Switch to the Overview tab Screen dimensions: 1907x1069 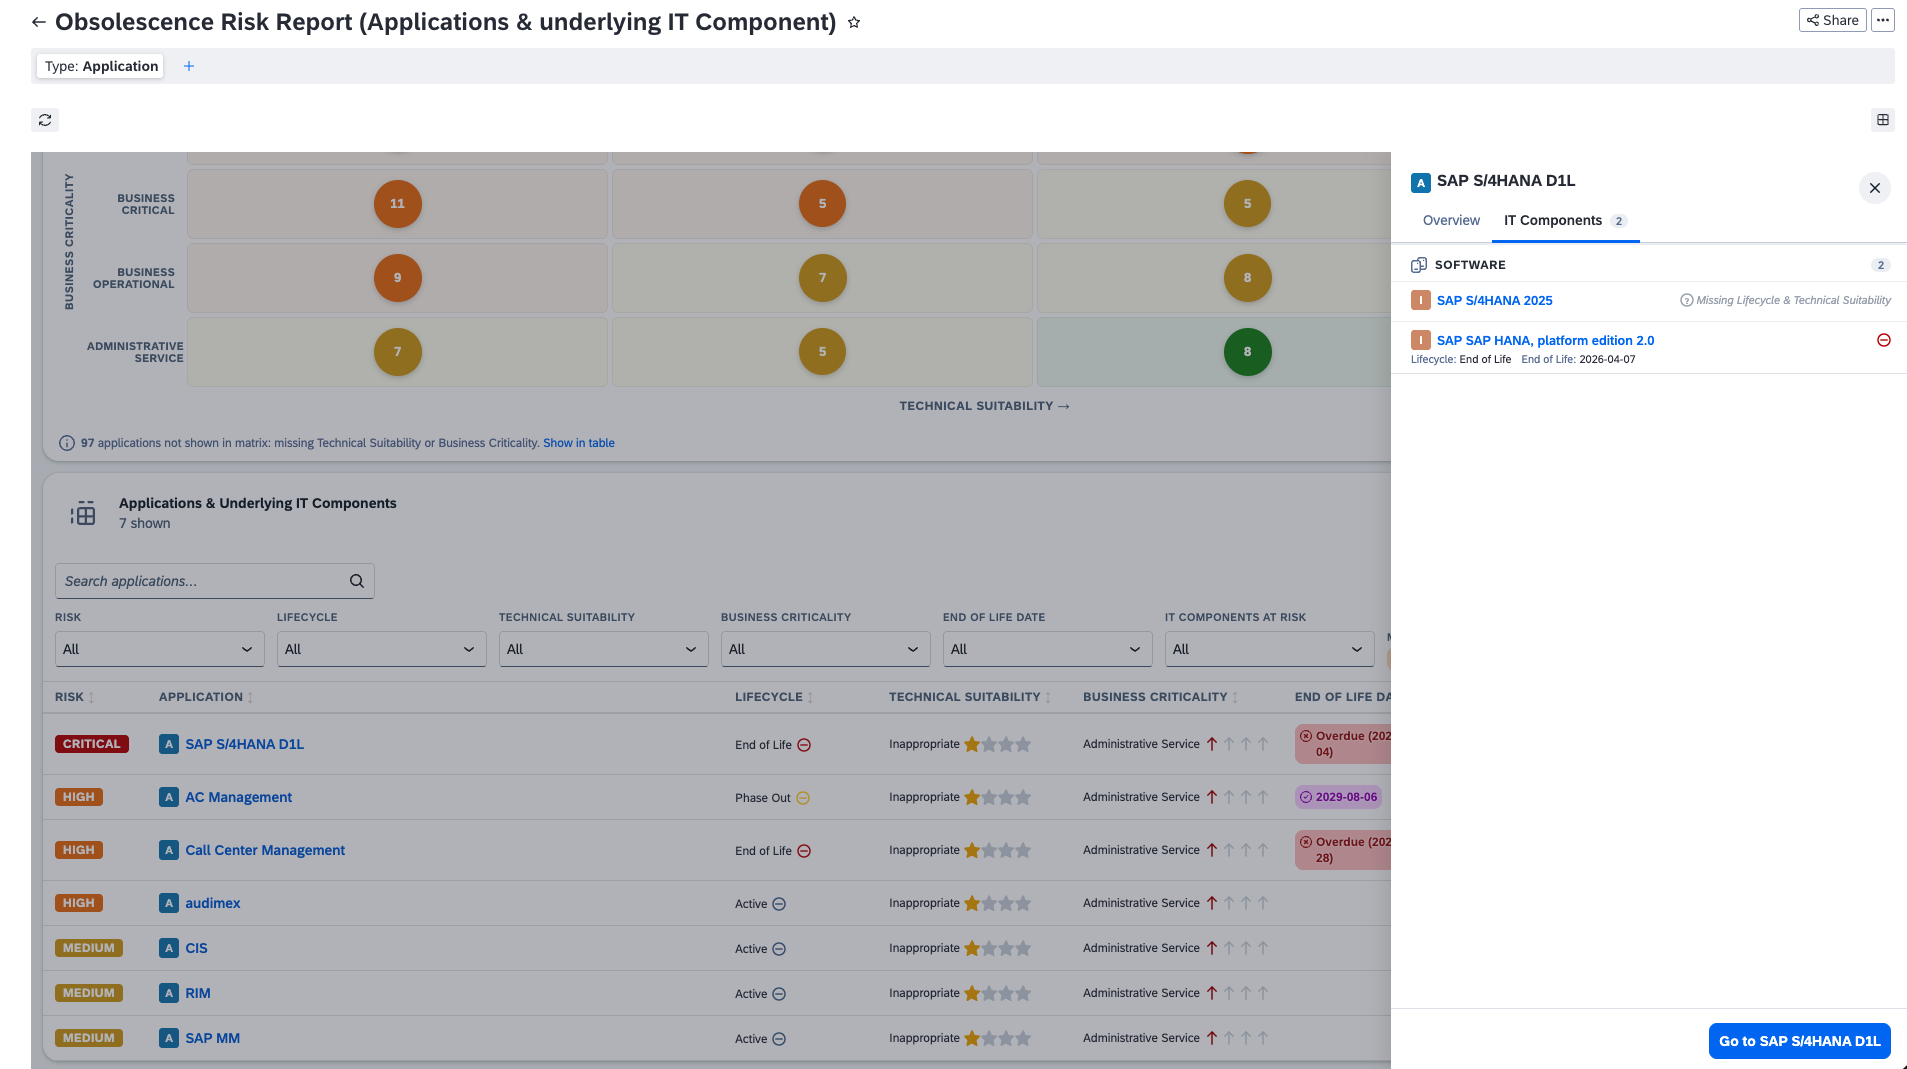point(1451,220)
